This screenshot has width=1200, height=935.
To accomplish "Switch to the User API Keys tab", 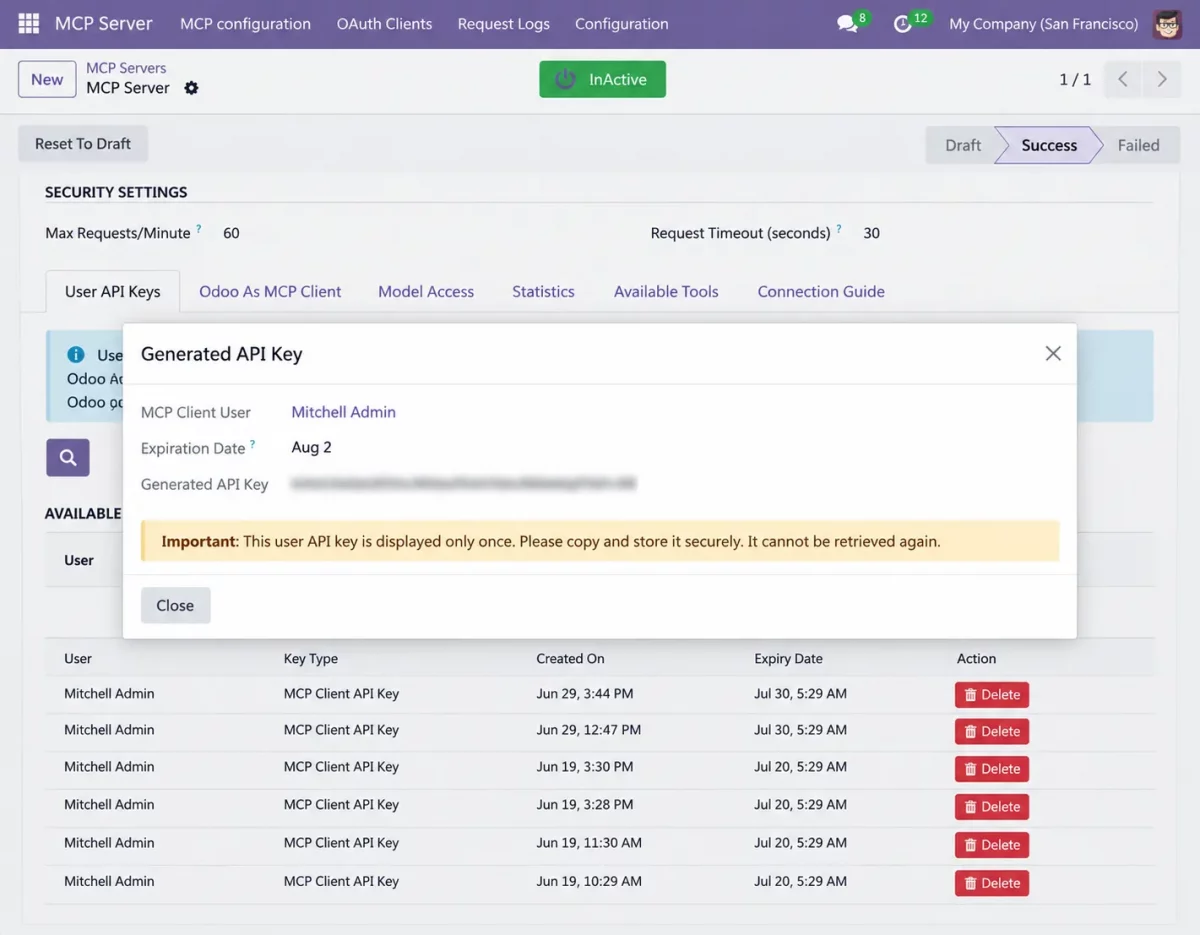I will pos(112,291).
